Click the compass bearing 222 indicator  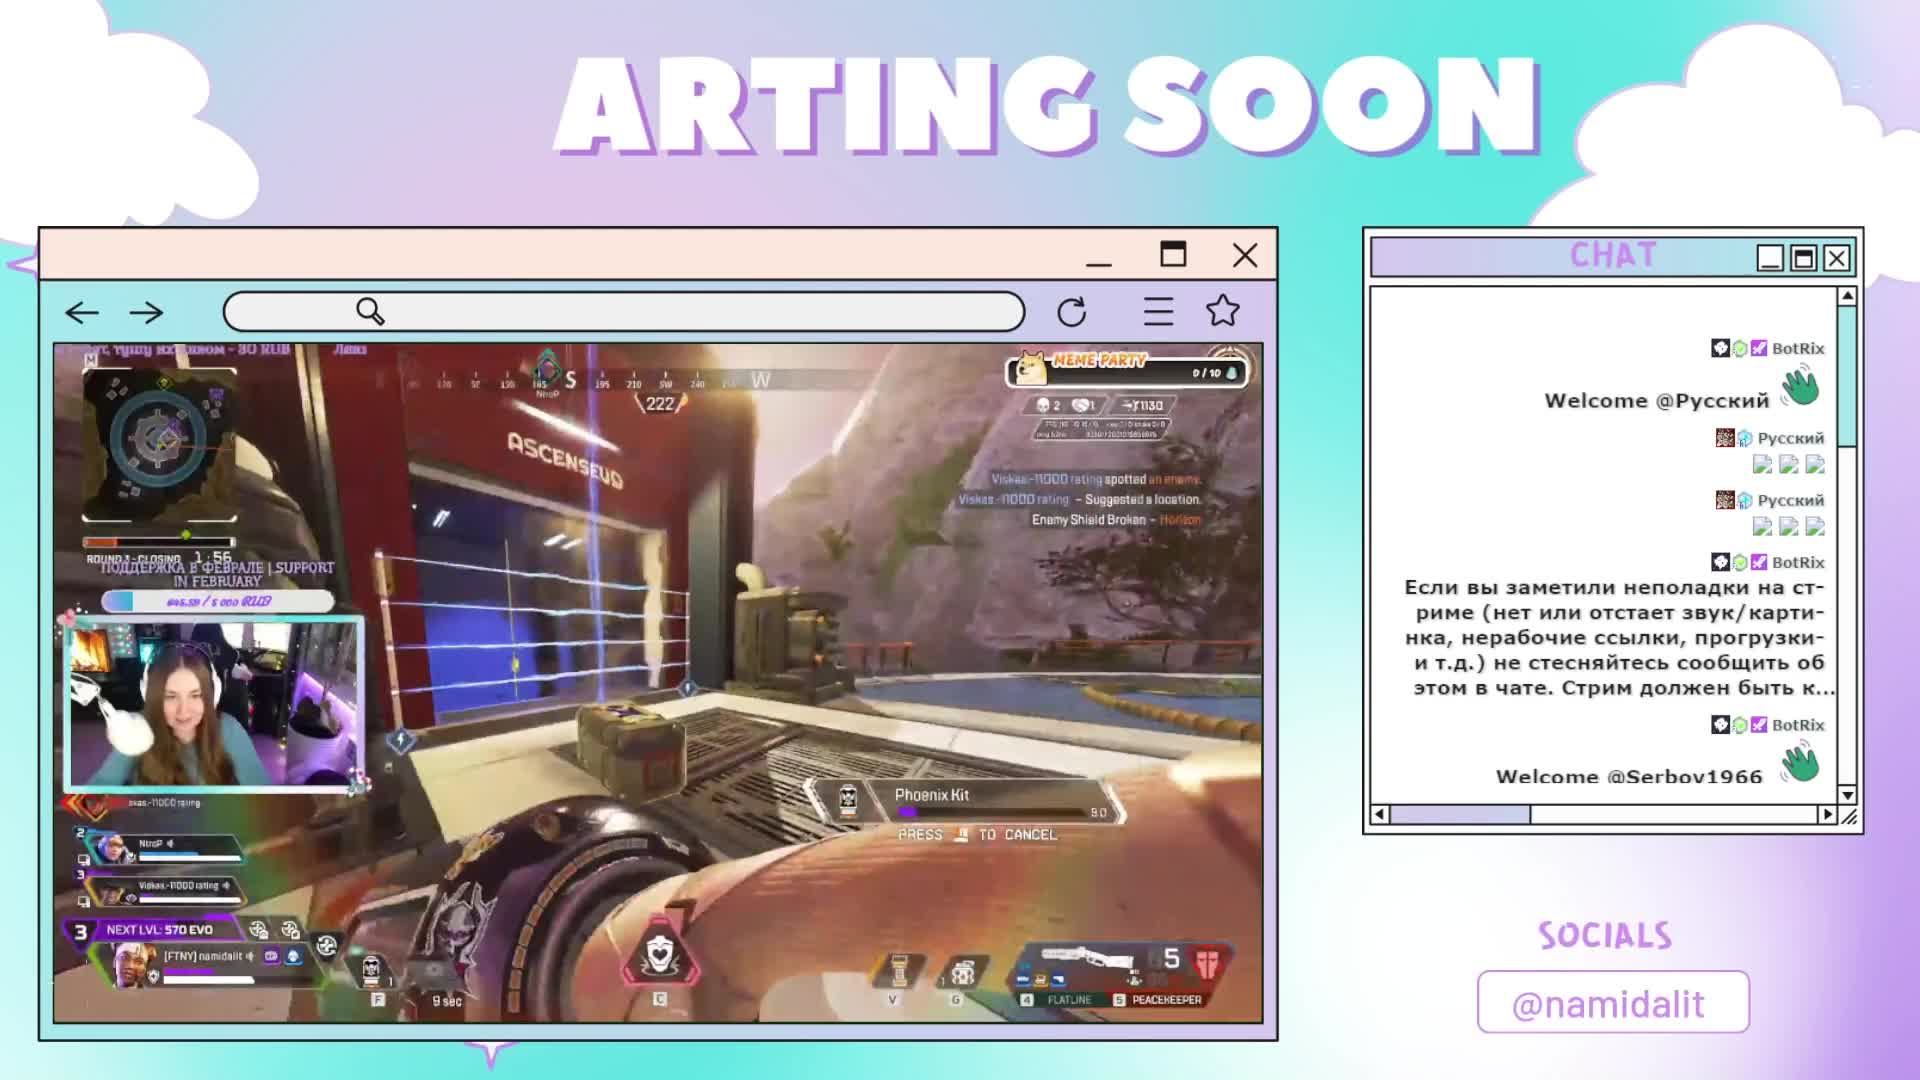660,404
